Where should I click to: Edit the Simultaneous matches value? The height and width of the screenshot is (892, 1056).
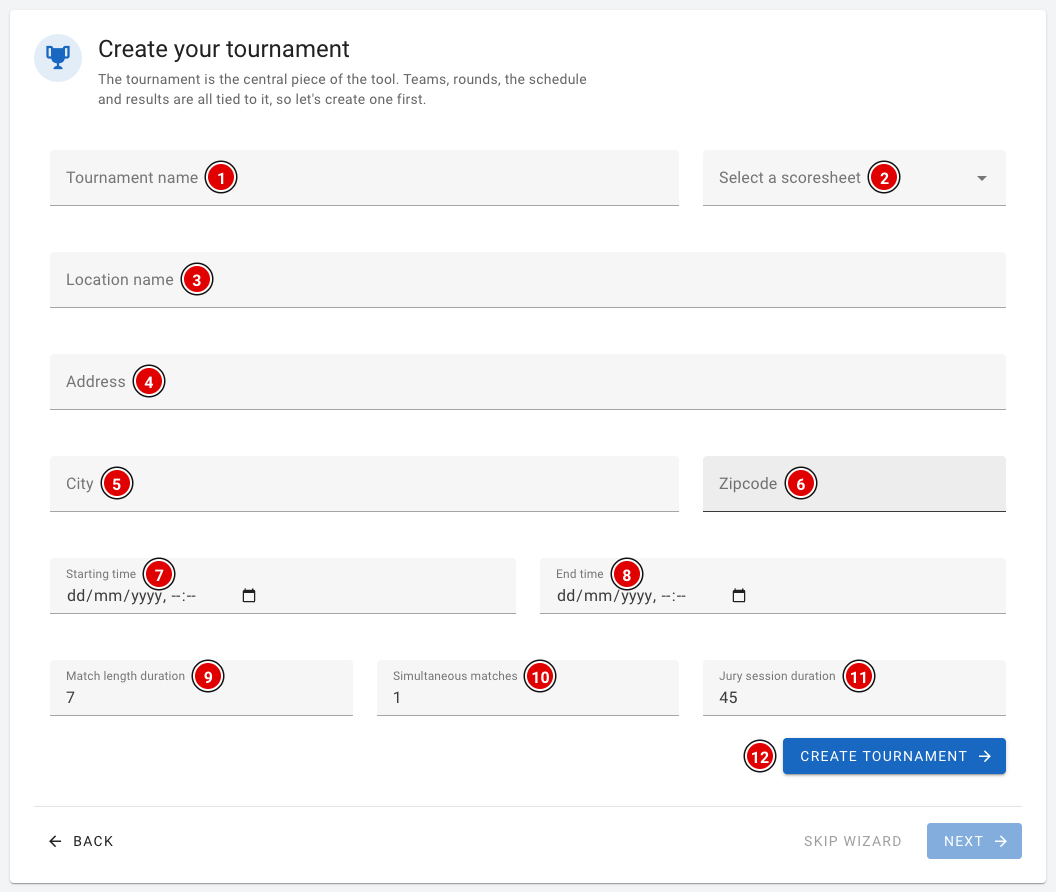[528, 688]
